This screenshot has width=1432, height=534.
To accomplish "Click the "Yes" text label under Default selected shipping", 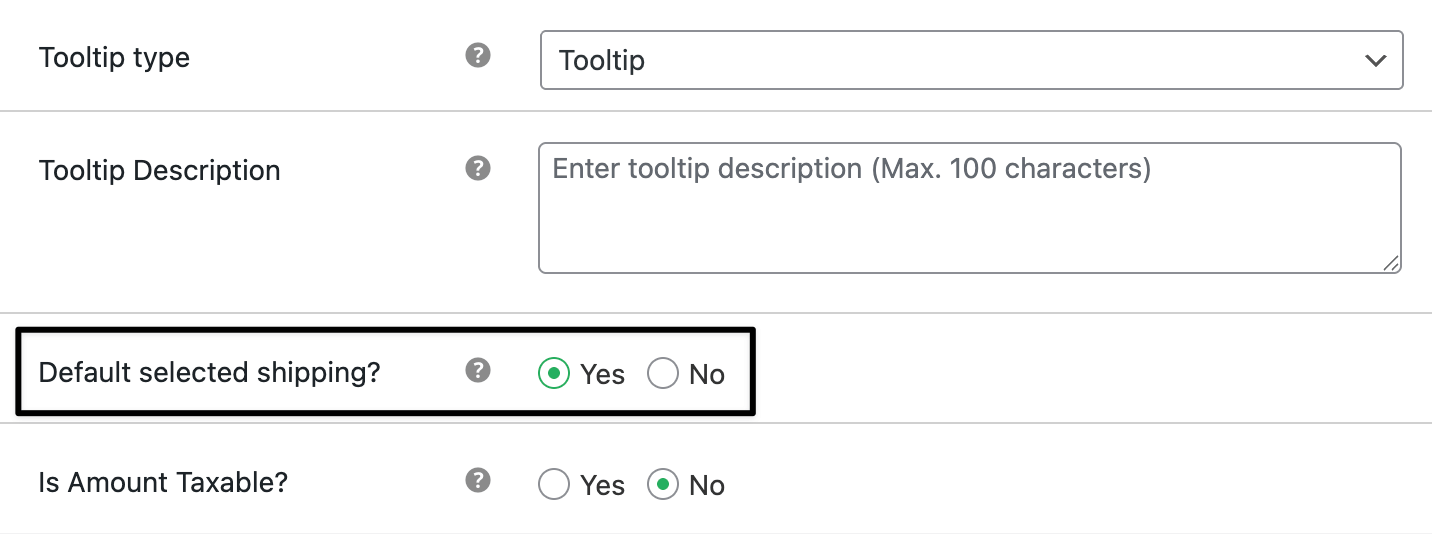I will pyautogui.click(x=602, y=375).
